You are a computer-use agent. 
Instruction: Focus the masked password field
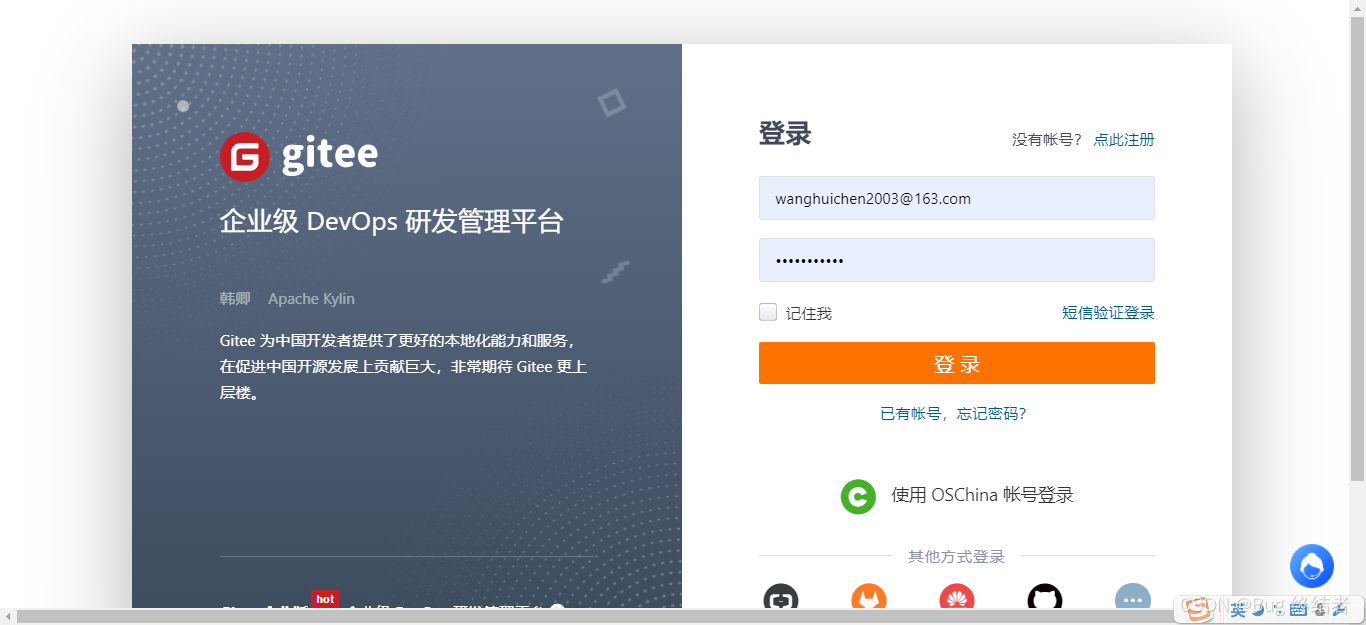957,260
